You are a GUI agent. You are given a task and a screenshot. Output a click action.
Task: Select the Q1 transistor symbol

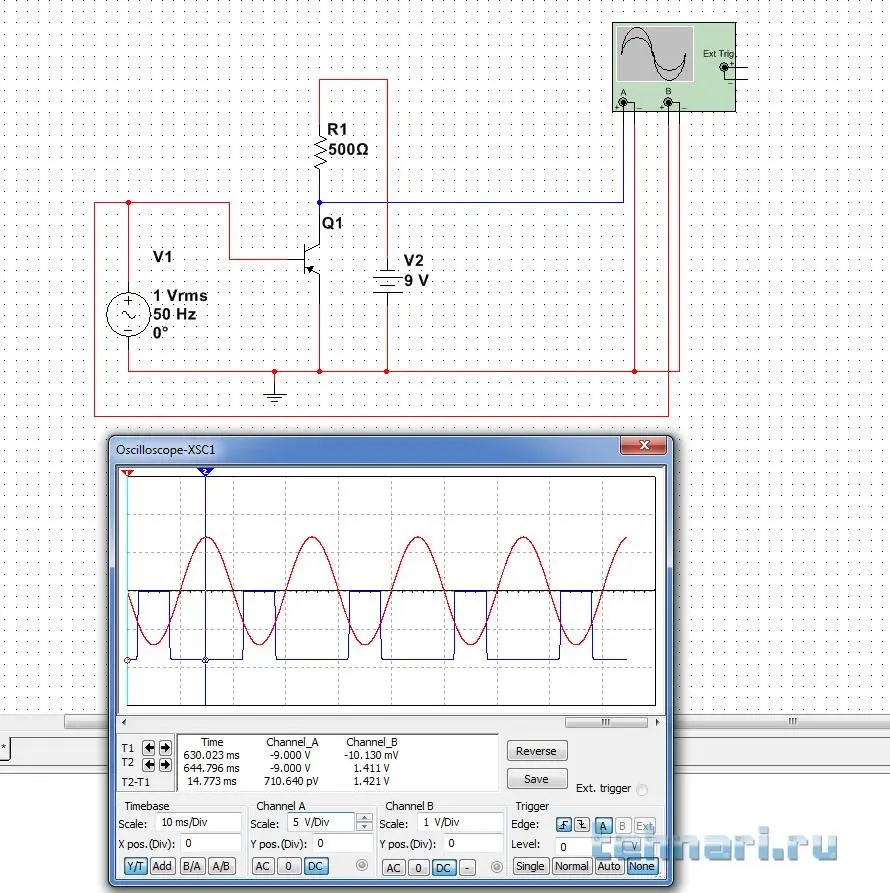[x=312, y=259]
